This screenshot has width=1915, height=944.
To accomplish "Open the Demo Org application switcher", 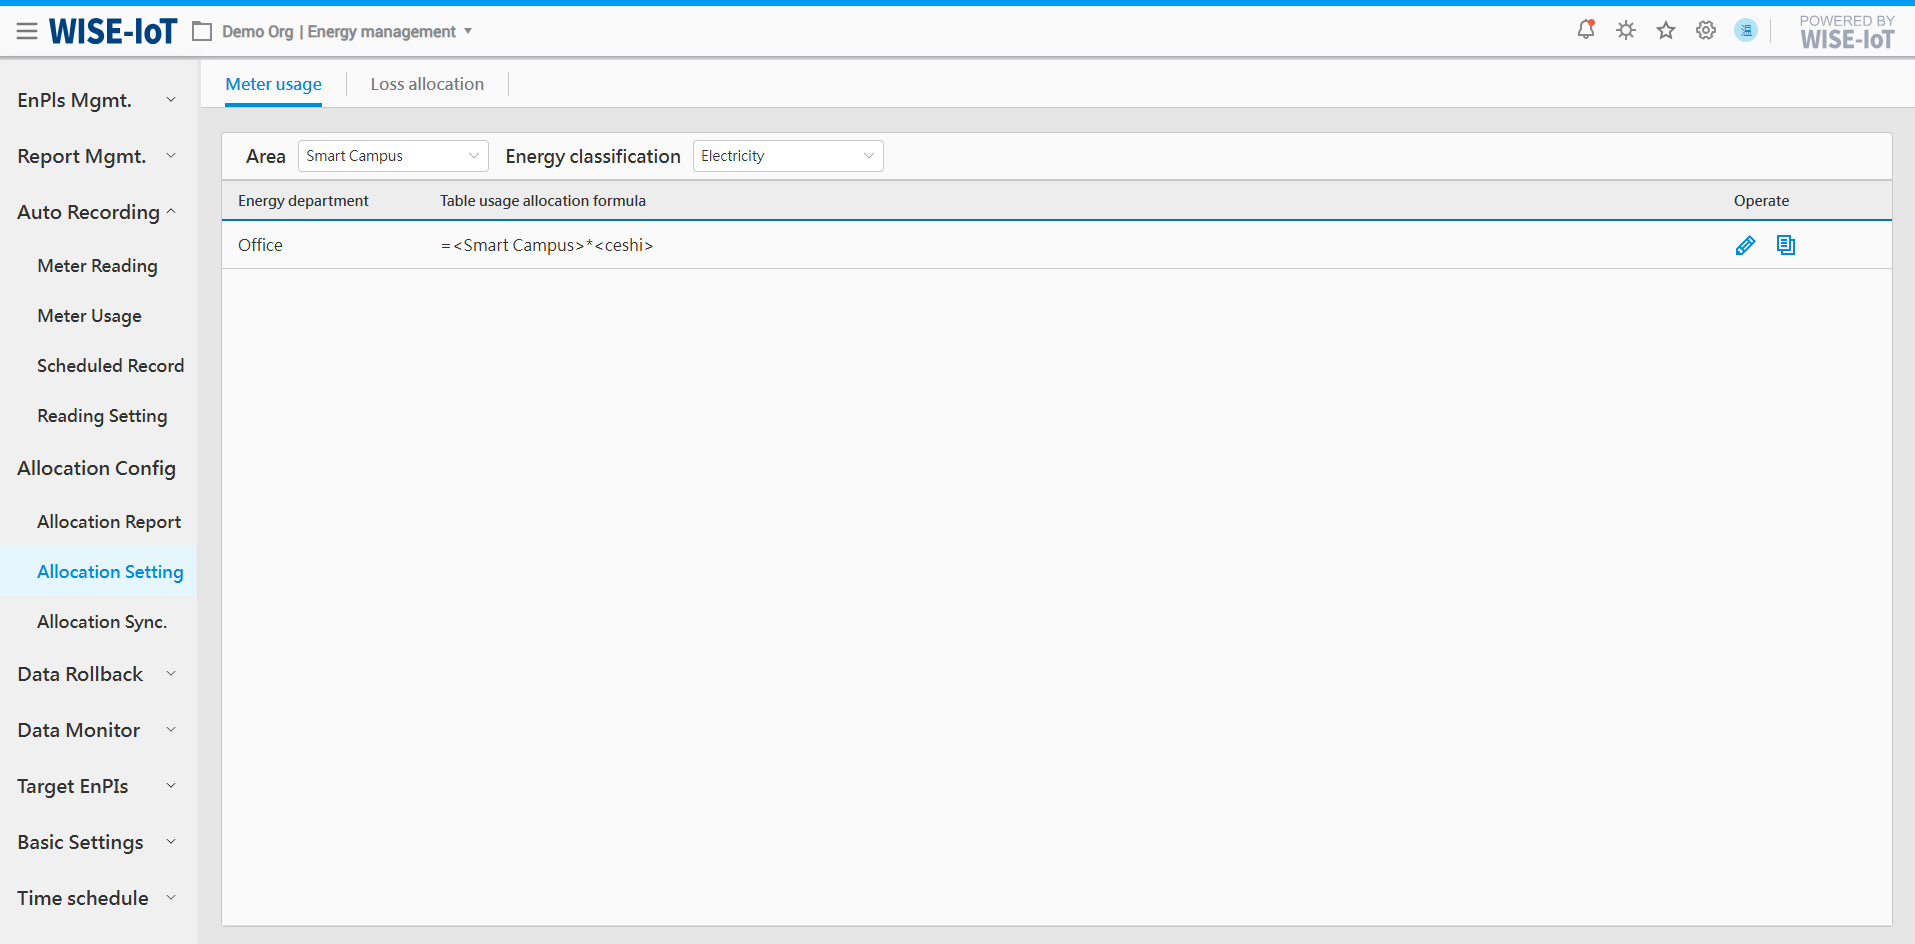I will point(338,32).
